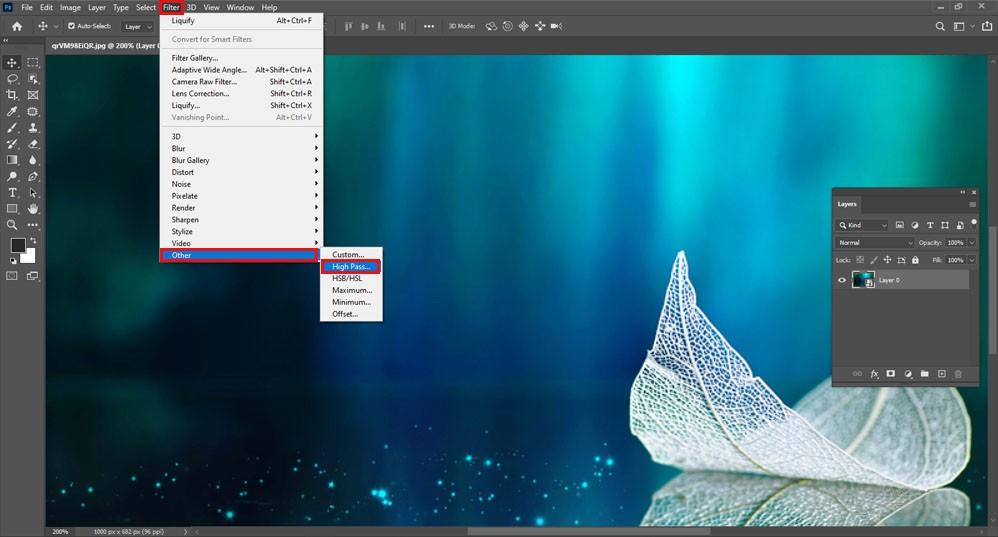Open the Opacity slider dropdown arrow

coord(972,242)
